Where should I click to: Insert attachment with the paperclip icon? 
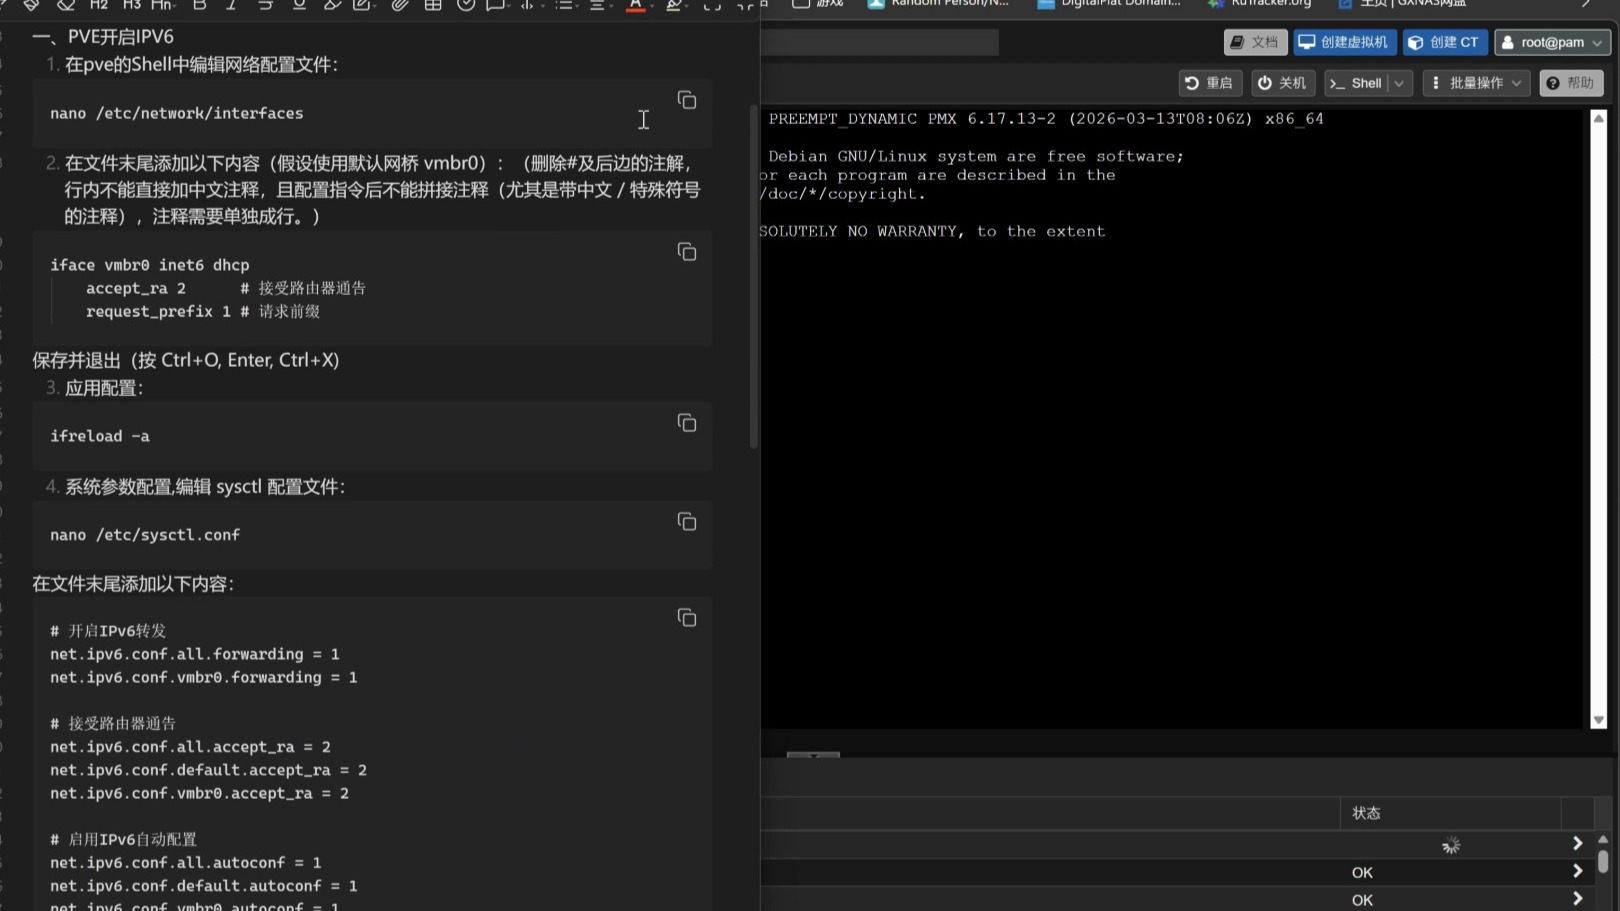[x=400, y=5]
